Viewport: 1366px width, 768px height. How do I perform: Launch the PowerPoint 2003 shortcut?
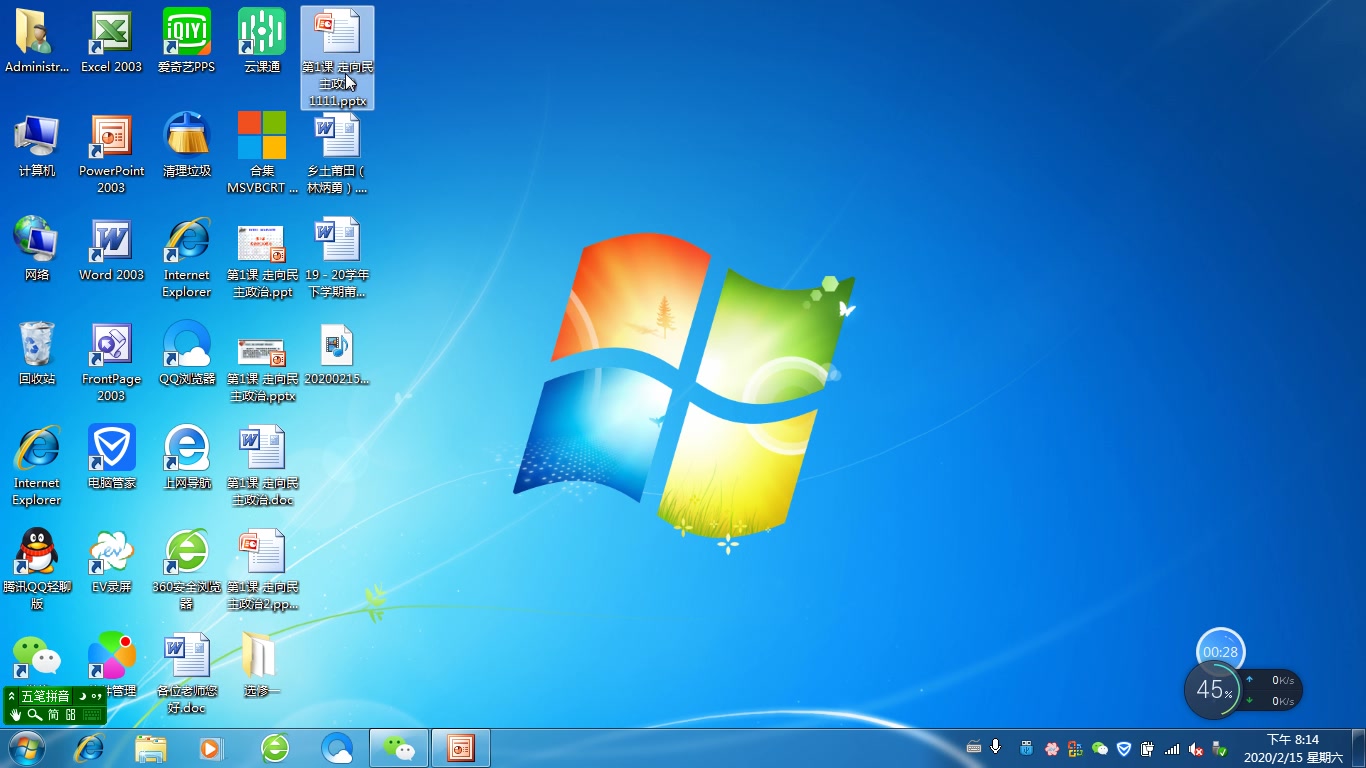(x=111, y=153)
